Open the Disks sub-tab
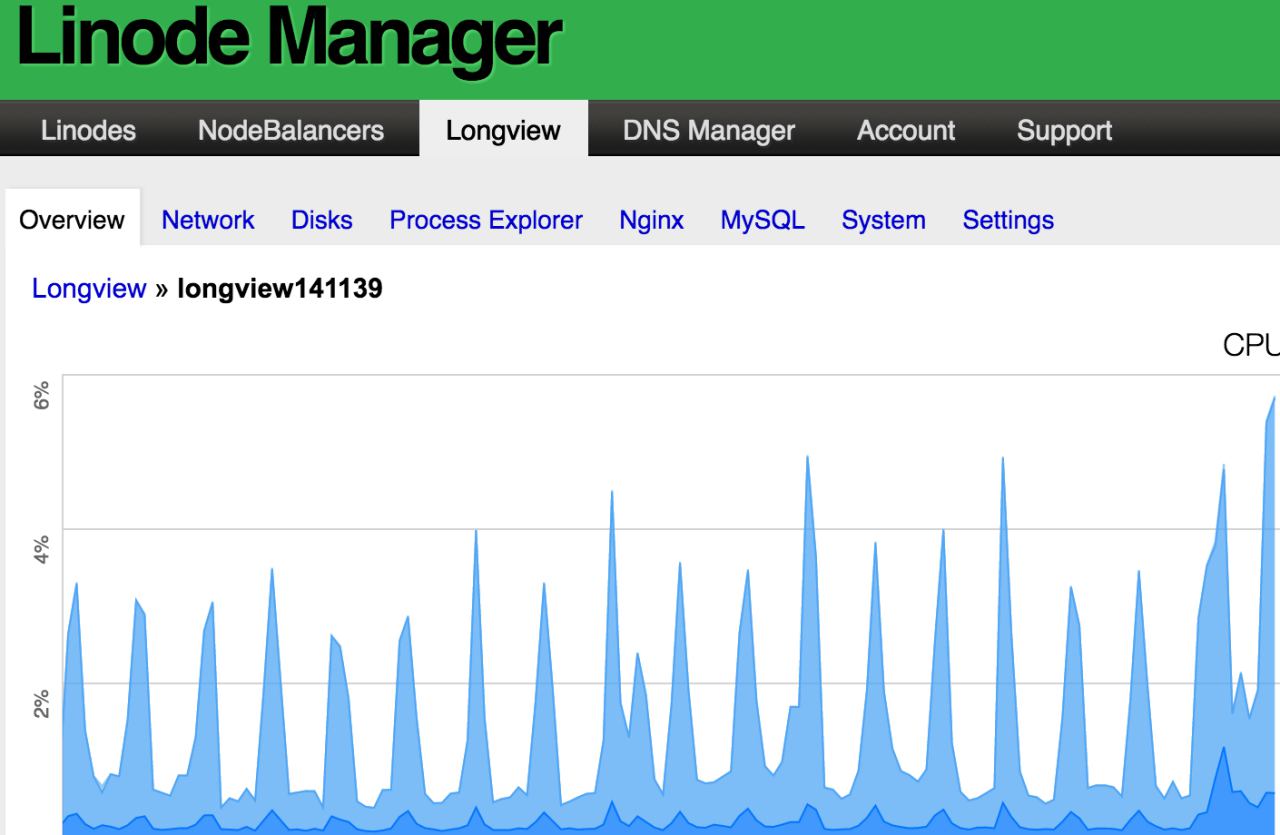This screenshot has width=1280, height=835. point(322,220)
